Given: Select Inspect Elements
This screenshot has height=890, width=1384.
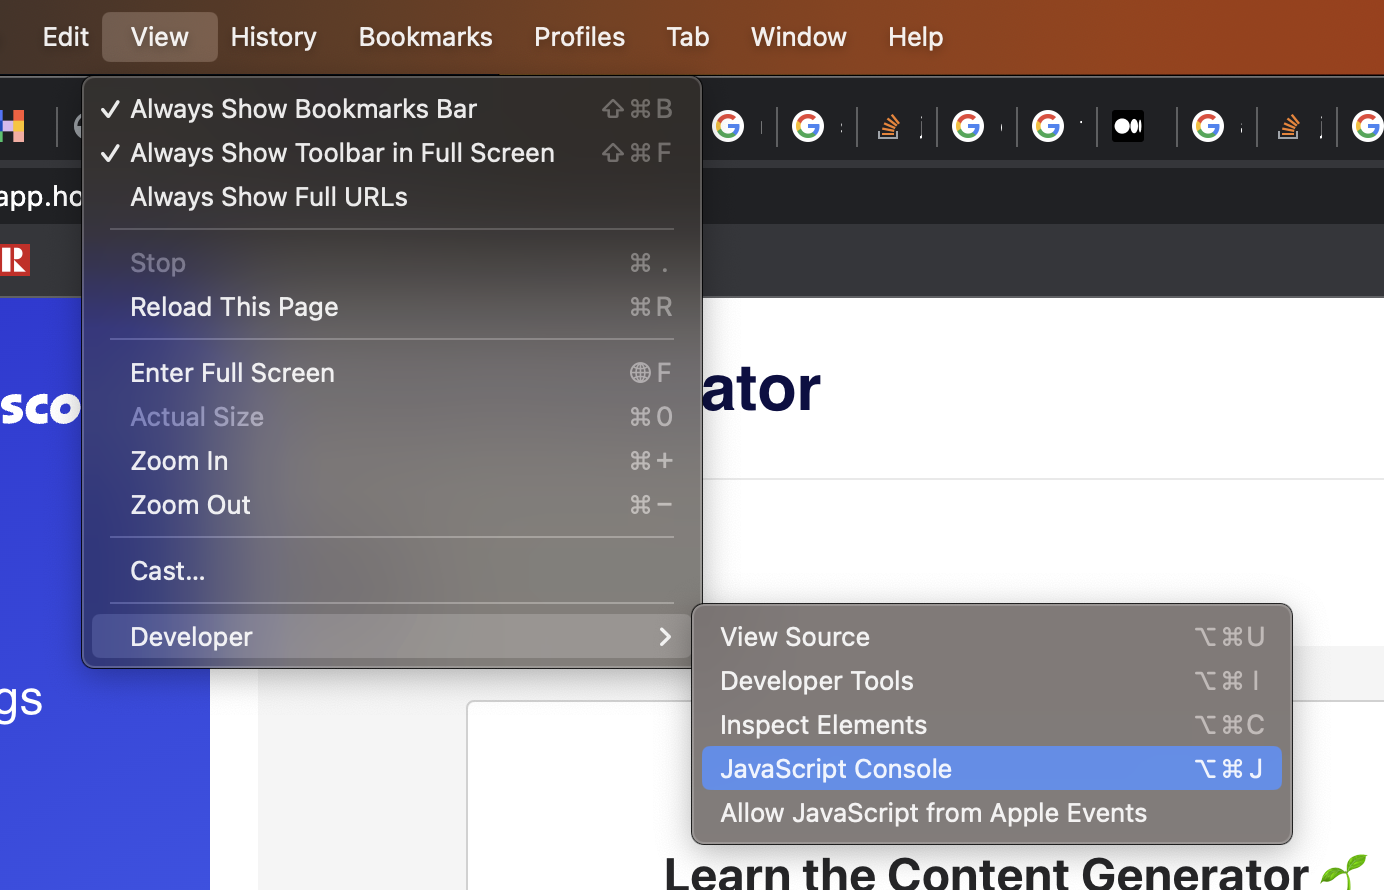Looking at the screenshot, I should click(x=992, y=724).
